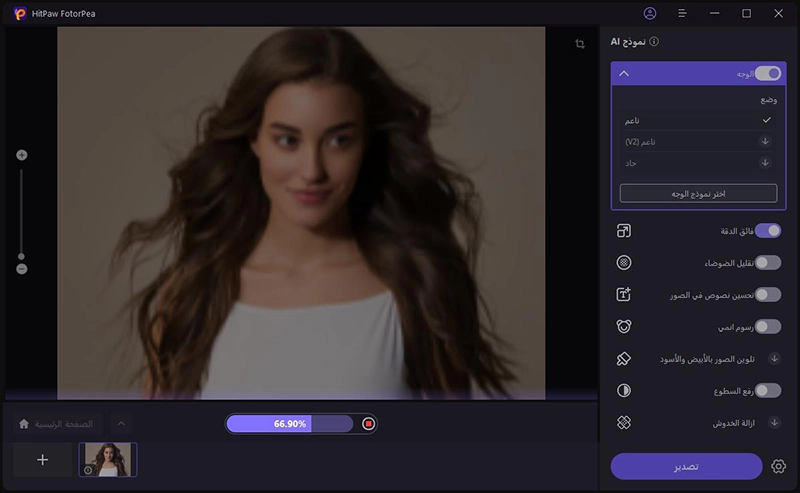Viewport: 800px width, 493px height.
Task: Click the info icon beside نموذج AI
Action: [x=654, y=42]
